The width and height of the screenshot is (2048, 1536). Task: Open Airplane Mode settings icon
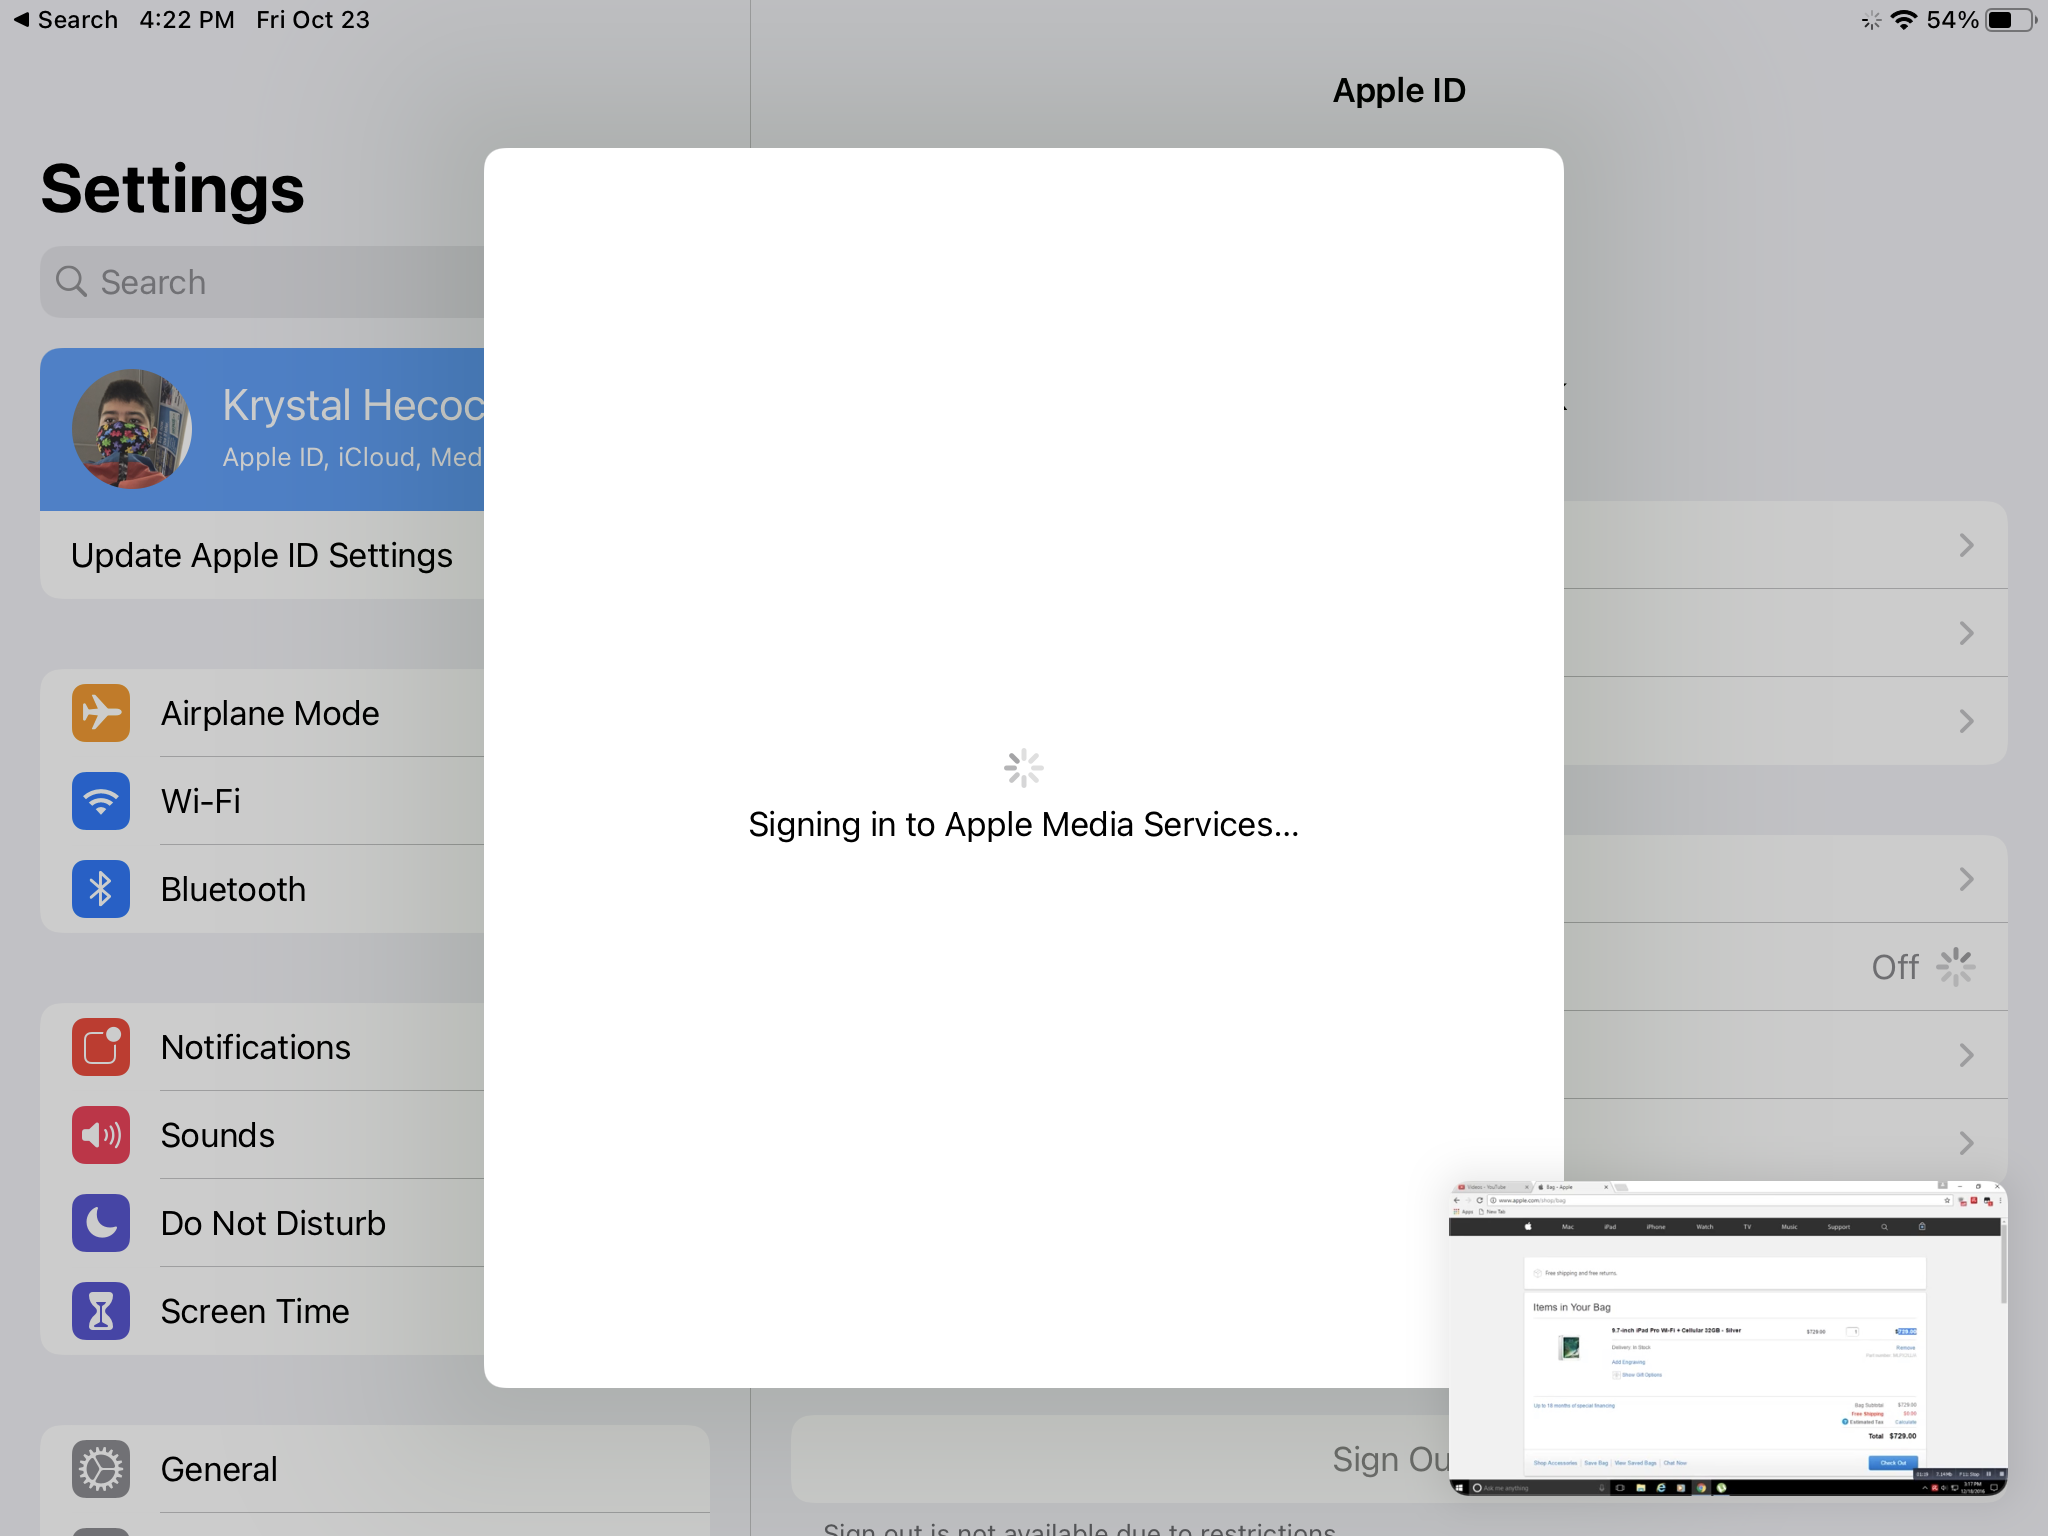100,713
